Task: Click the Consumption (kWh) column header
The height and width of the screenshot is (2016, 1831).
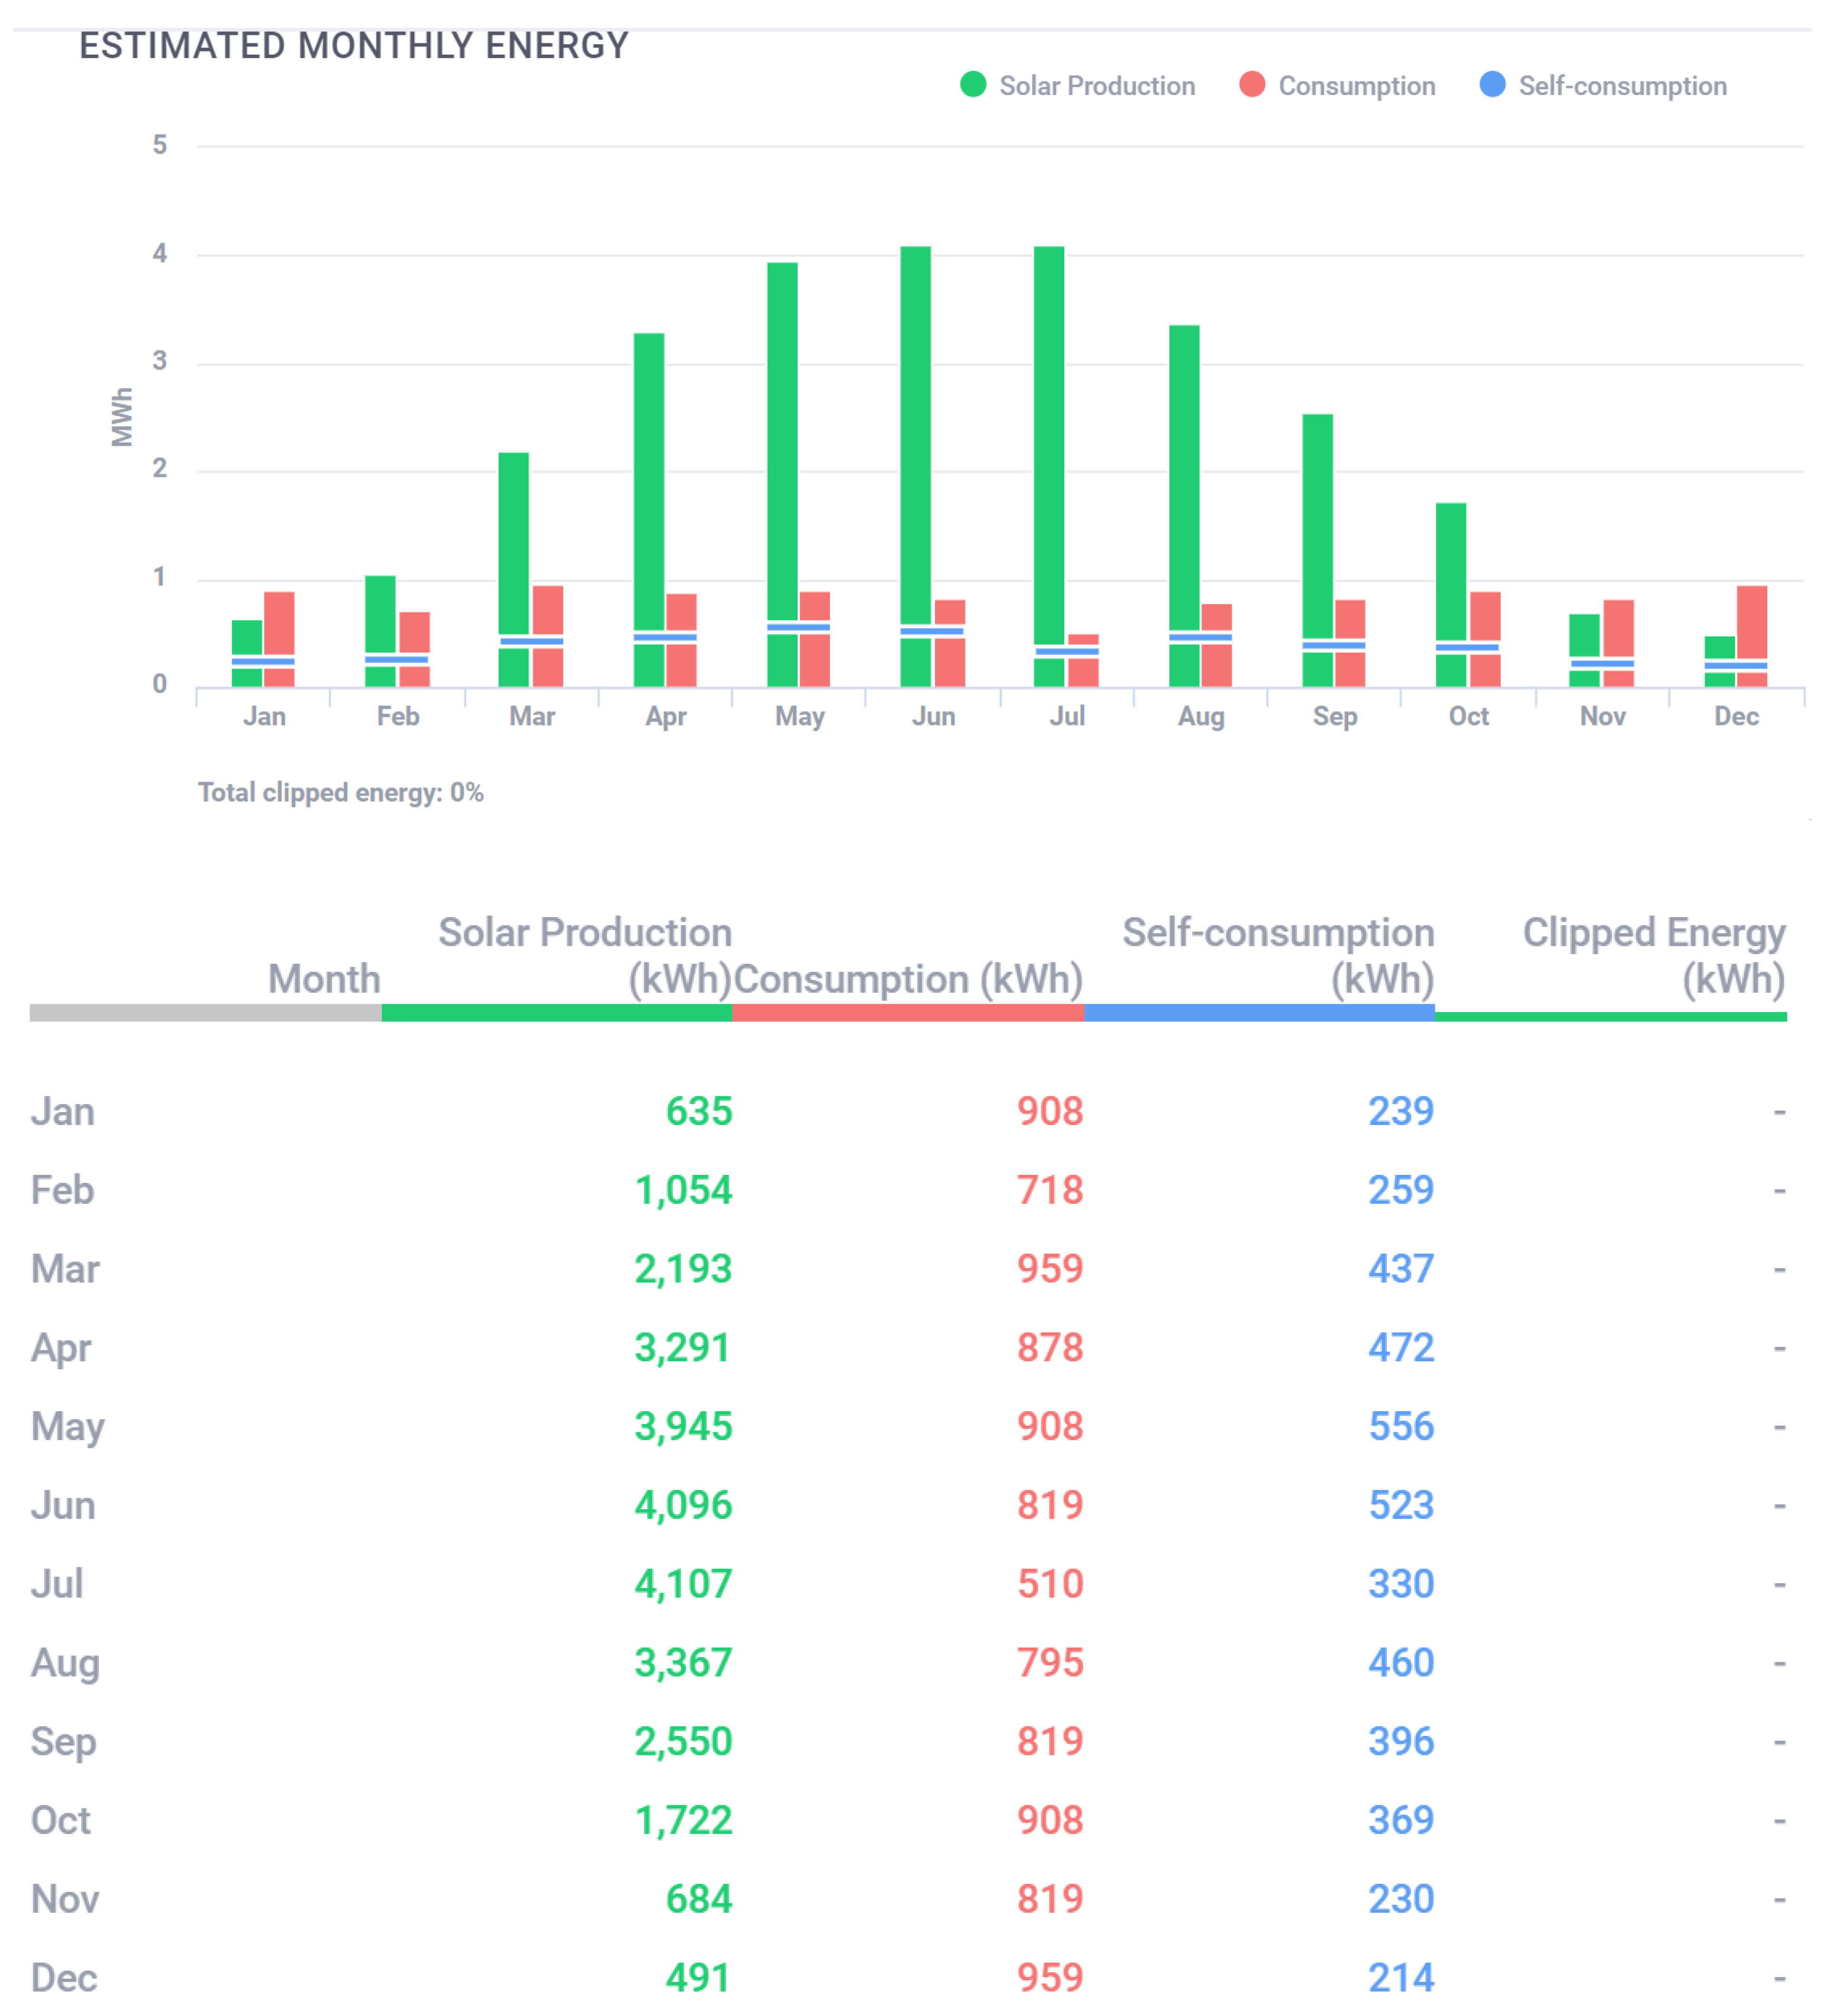Action: (x=908, y=978)
